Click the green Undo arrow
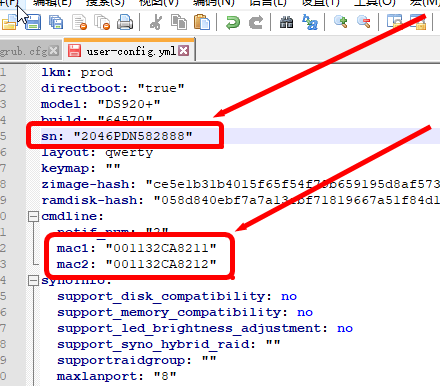This screenshot has height=386, width=440. point(233,22)
